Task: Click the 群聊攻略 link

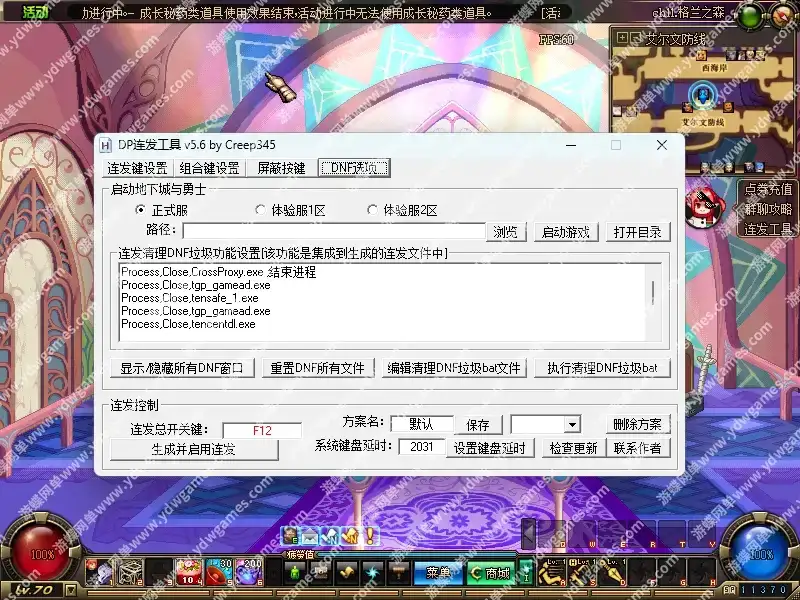Action: pyautogui.click(x=768, y=209)
